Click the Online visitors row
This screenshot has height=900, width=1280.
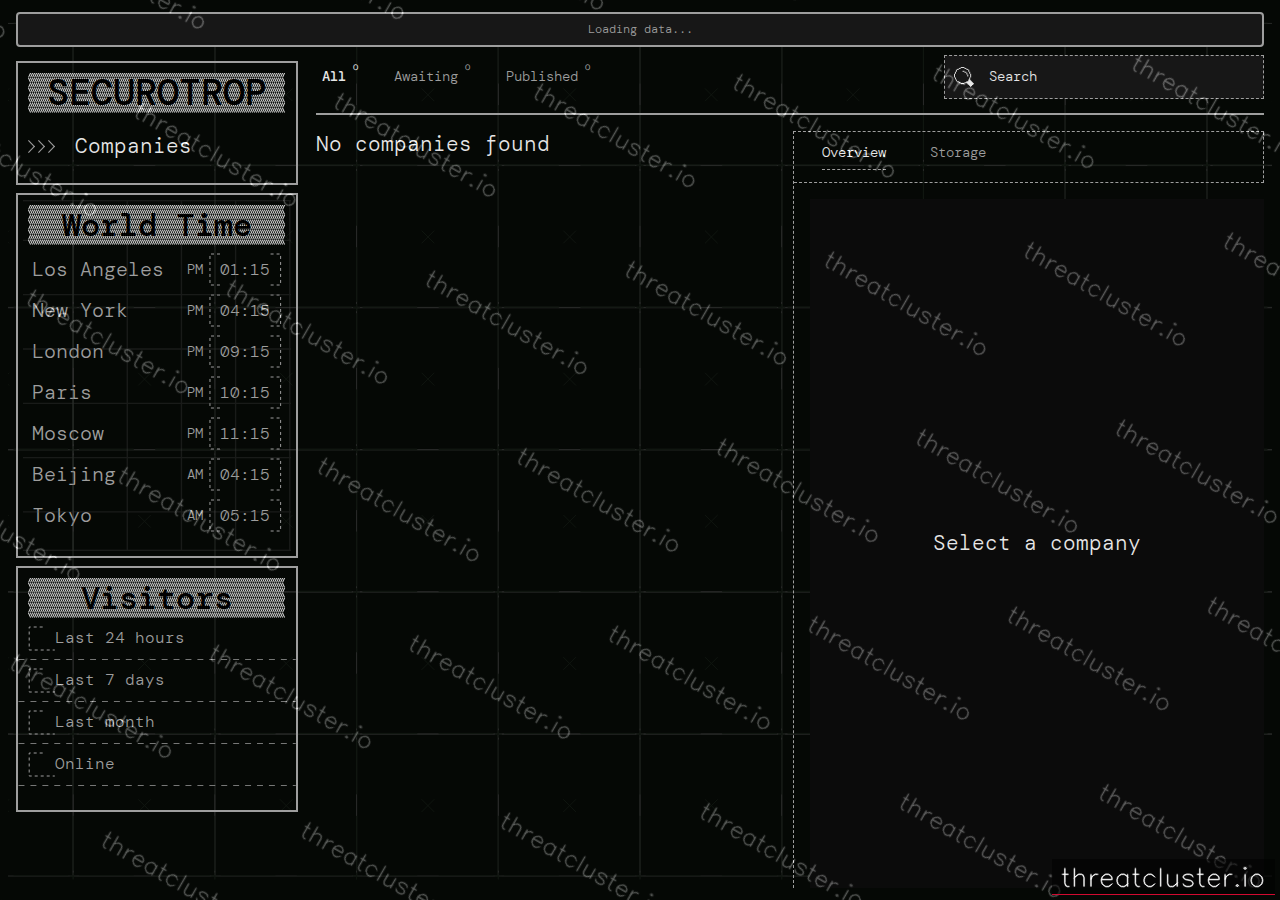[x=157, y=764]
